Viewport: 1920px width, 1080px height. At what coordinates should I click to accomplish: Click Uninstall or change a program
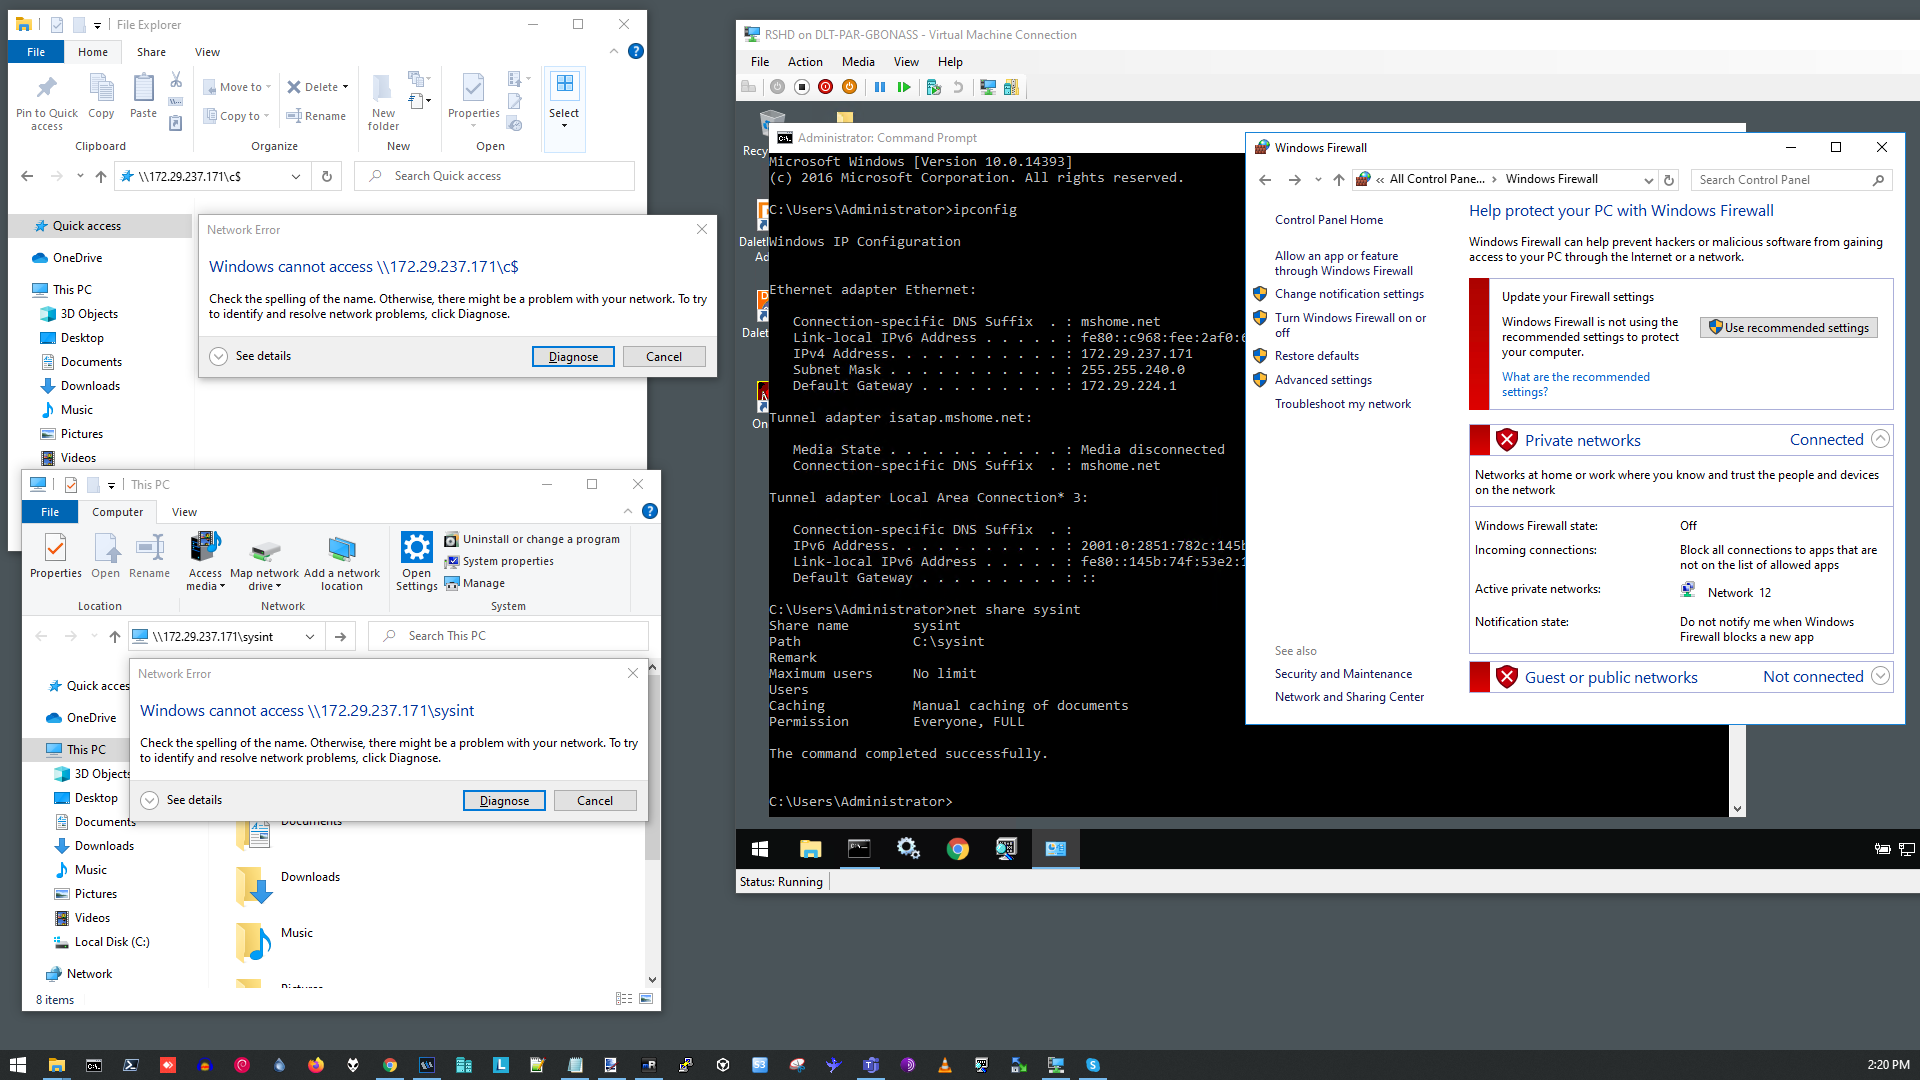pos(532,539)
